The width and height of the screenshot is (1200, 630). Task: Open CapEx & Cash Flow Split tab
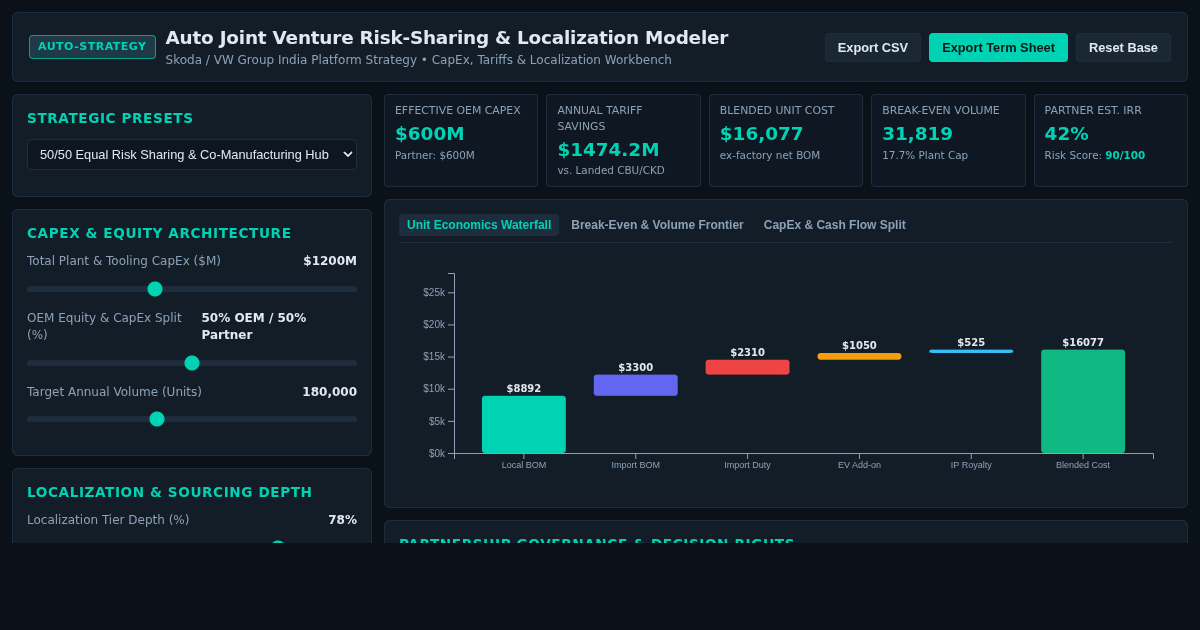834,225
